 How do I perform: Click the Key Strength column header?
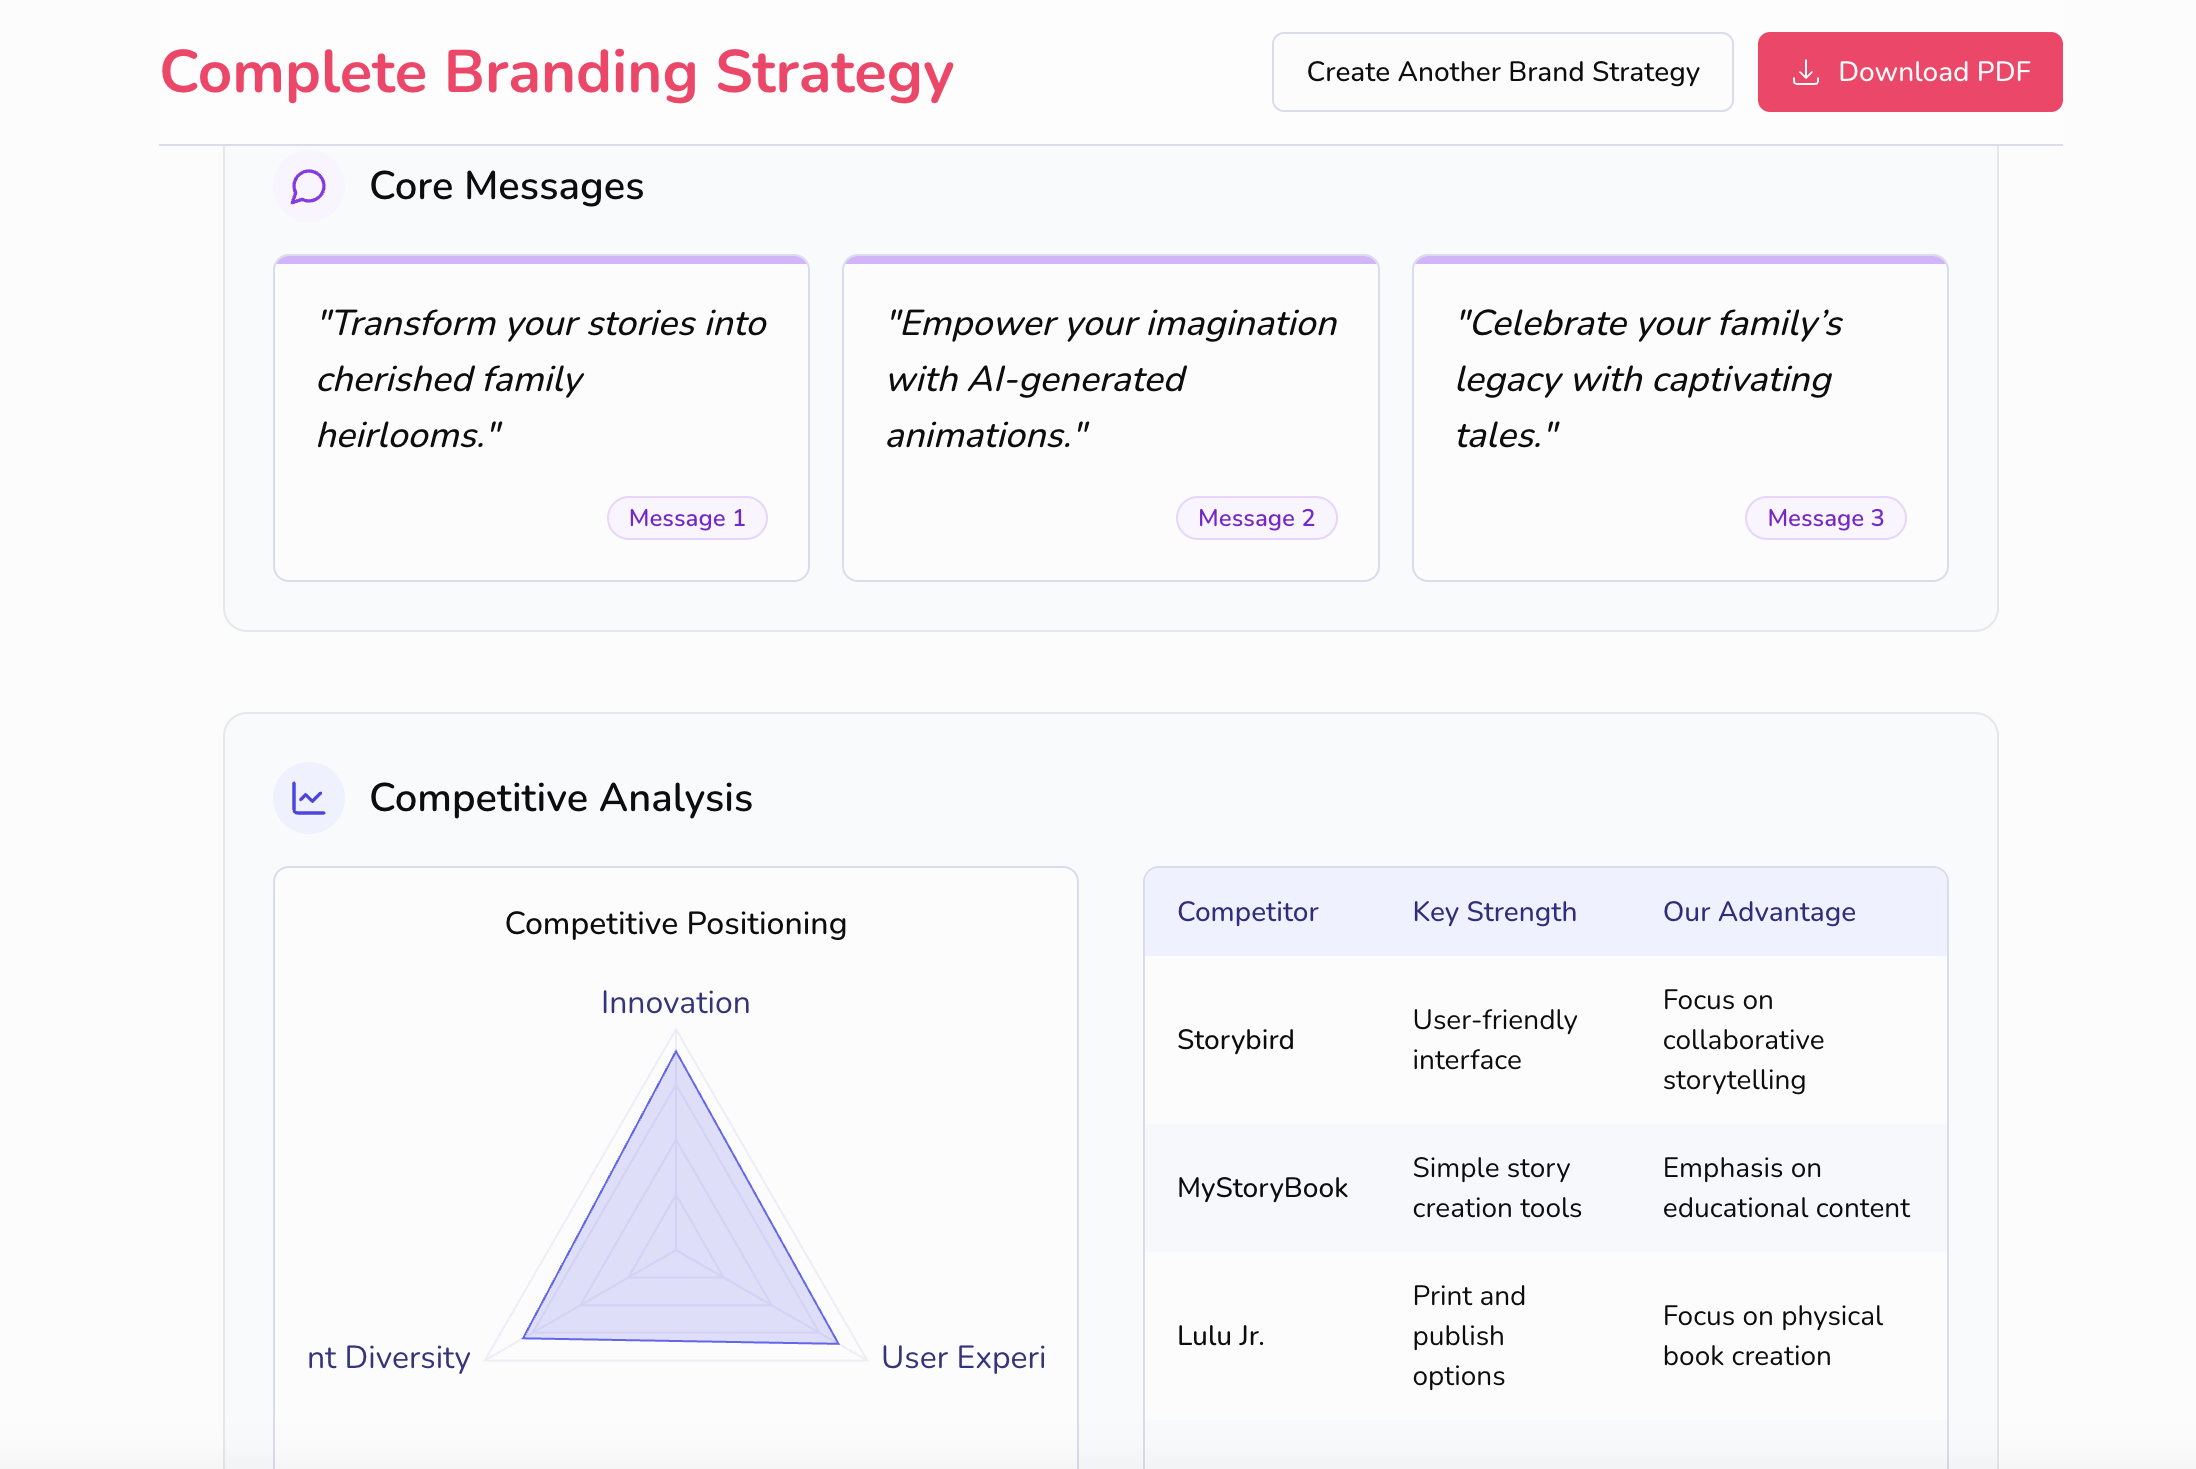1494,912
